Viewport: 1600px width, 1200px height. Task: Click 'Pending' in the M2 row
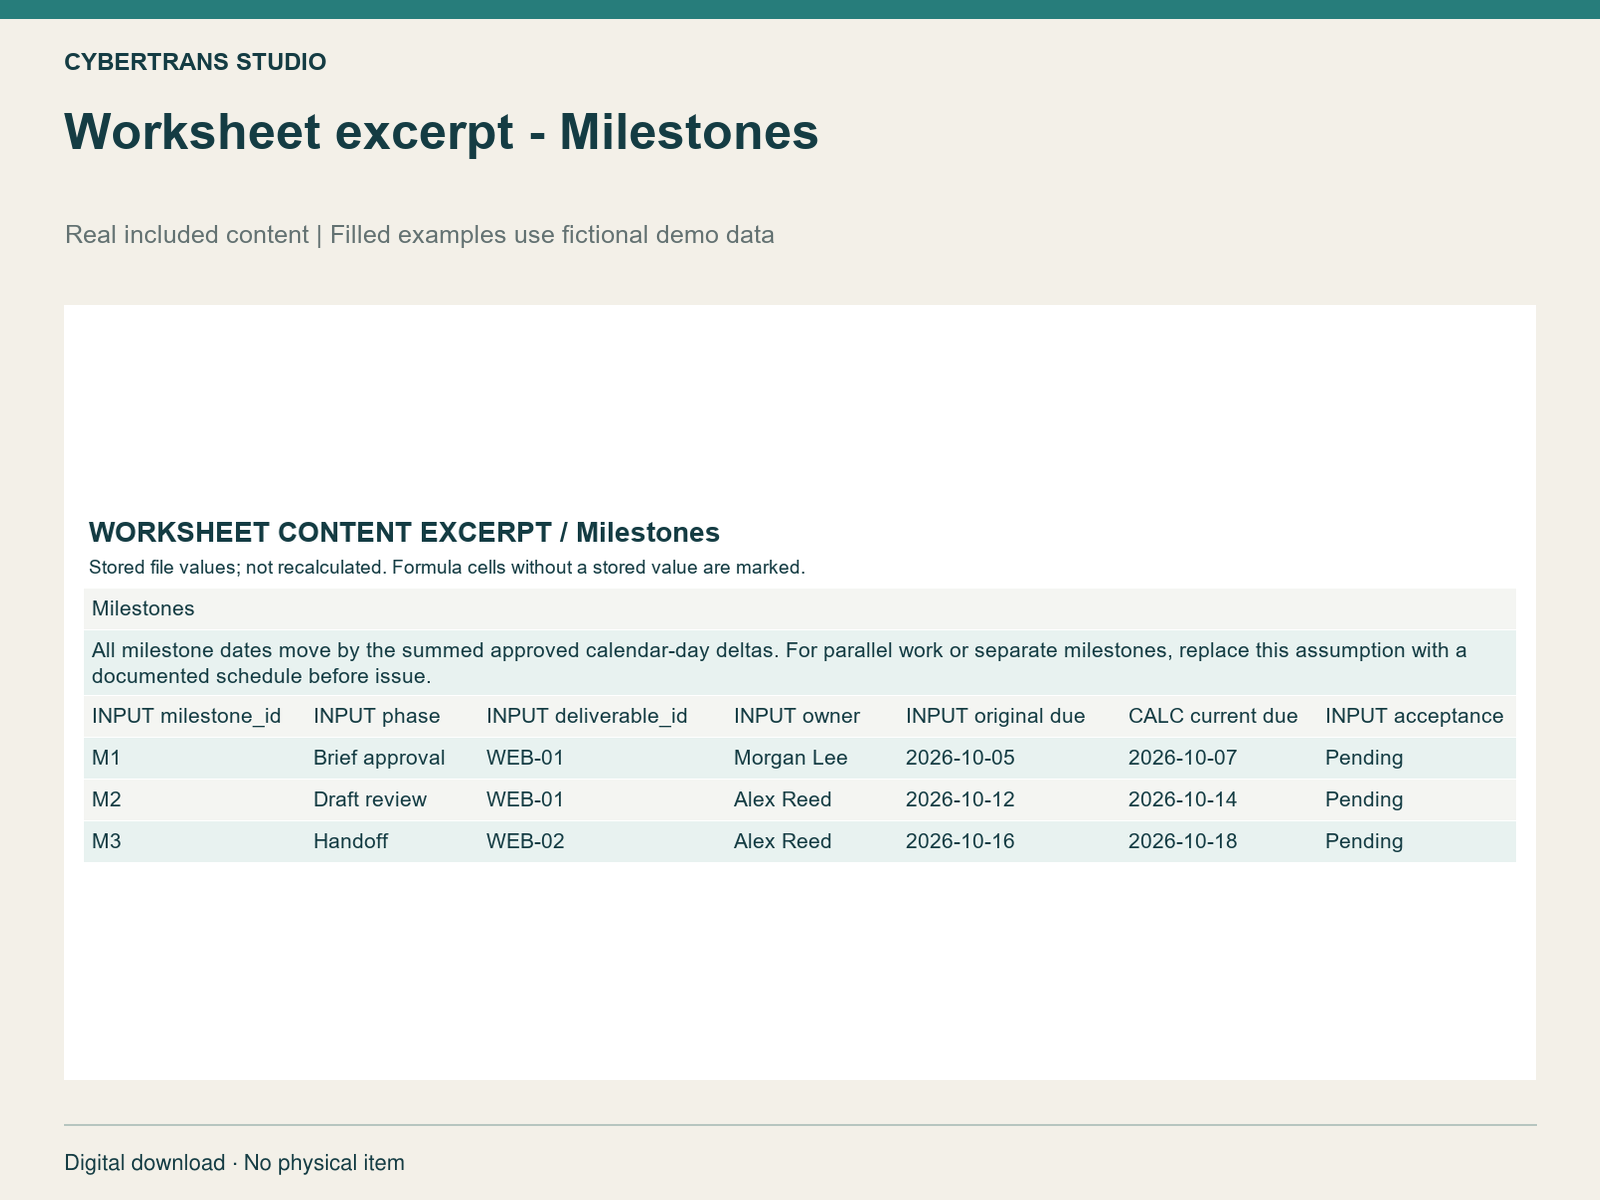1364,800
